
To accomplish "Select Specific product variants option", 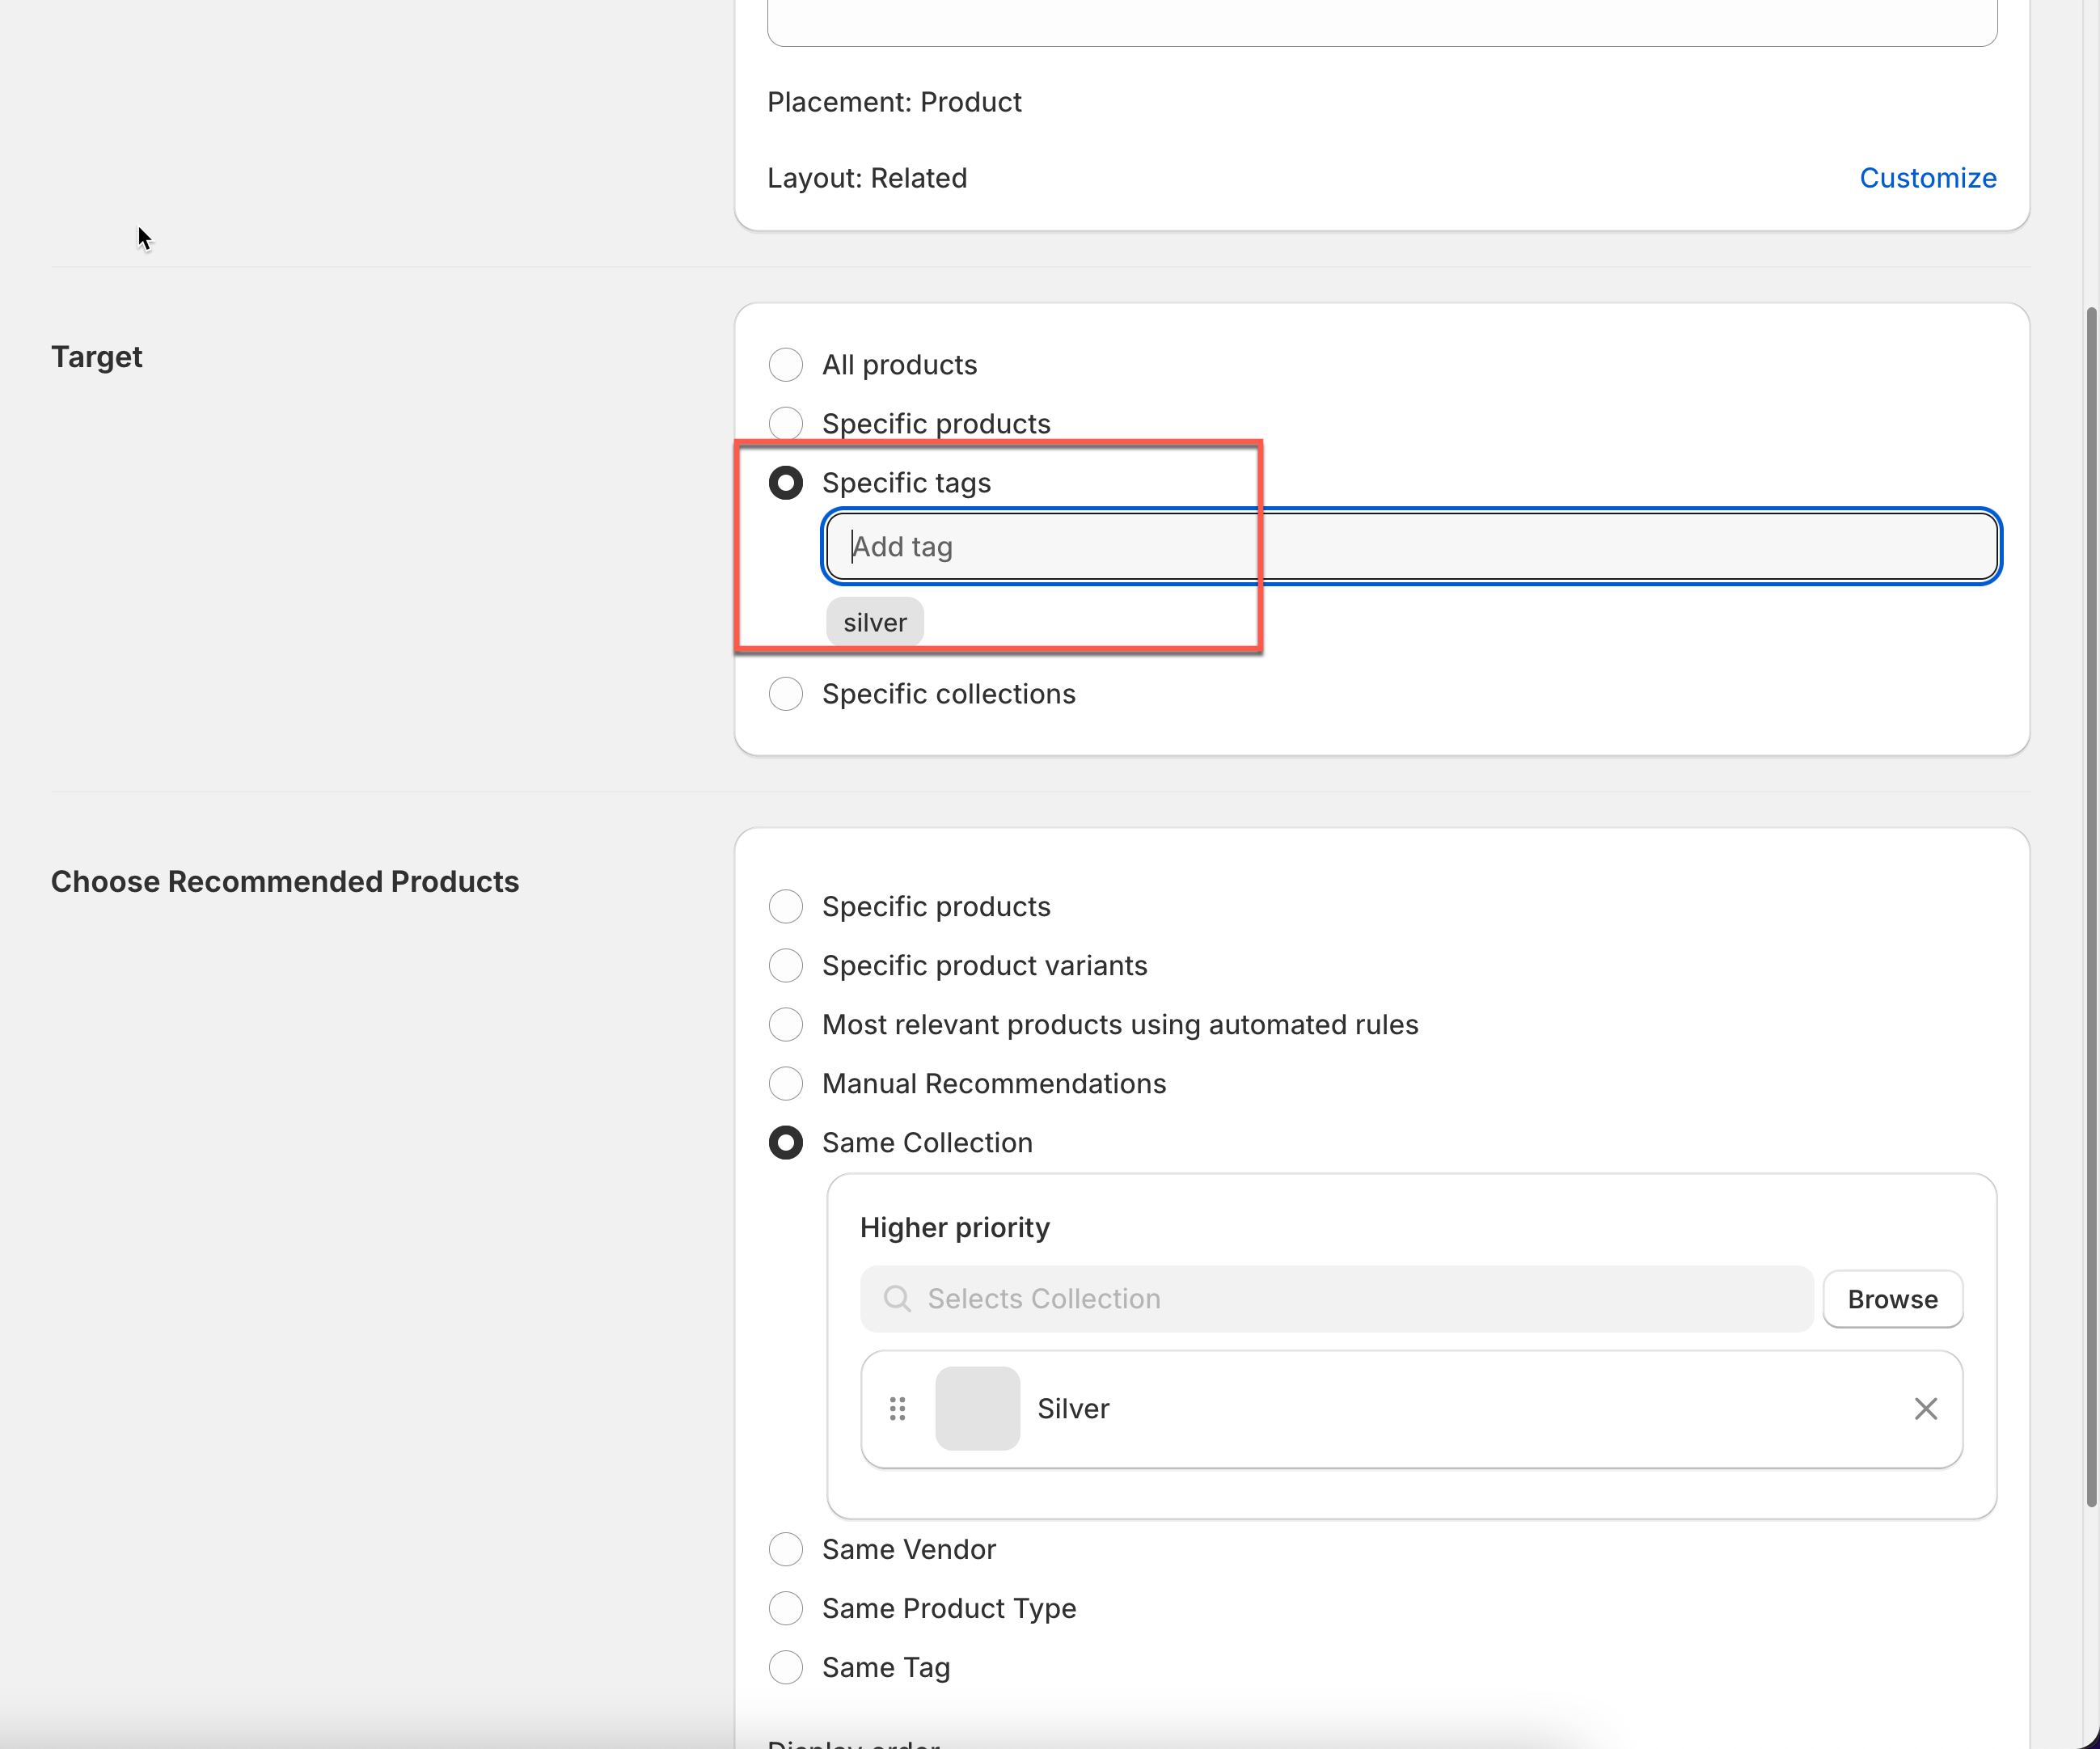I will (786, 965).
